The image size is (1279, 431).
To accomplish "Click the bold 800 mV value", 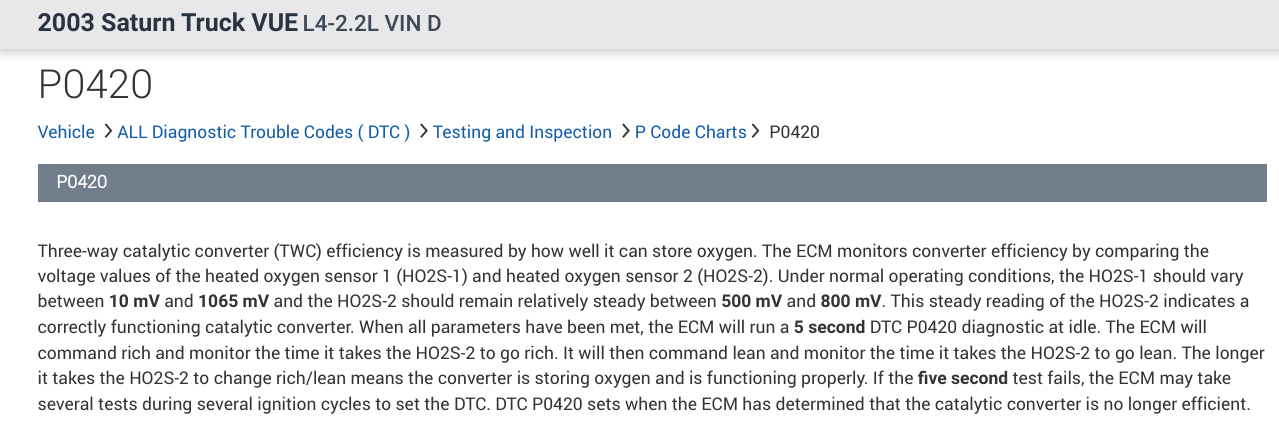I will coord(851,301).
